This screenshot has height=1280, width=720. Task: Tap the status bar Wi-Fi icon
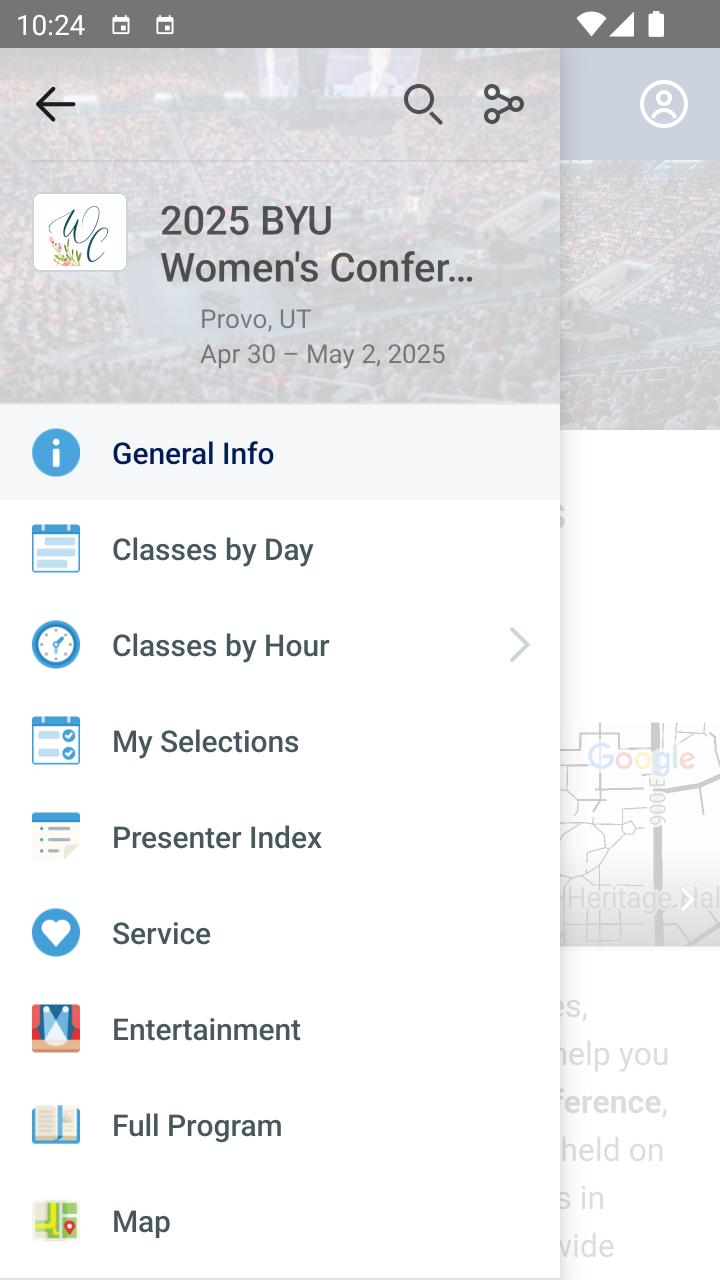591,24
